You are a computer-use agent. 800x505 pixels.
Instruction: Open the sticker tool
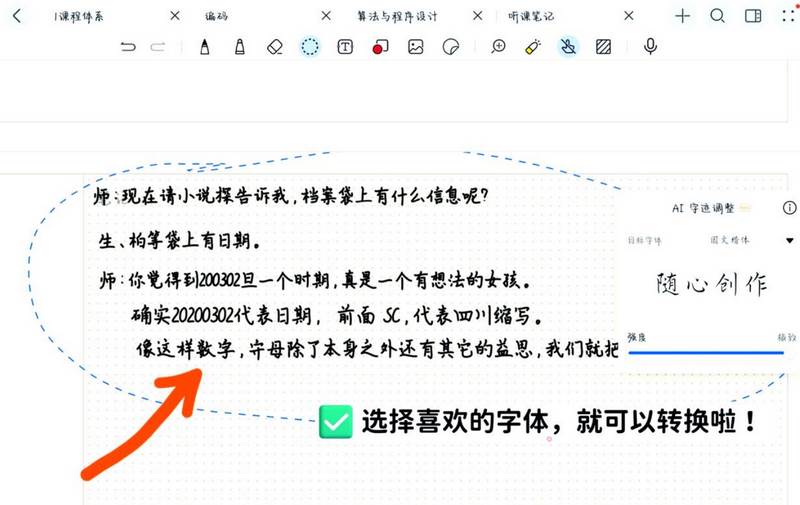[451, 47]
